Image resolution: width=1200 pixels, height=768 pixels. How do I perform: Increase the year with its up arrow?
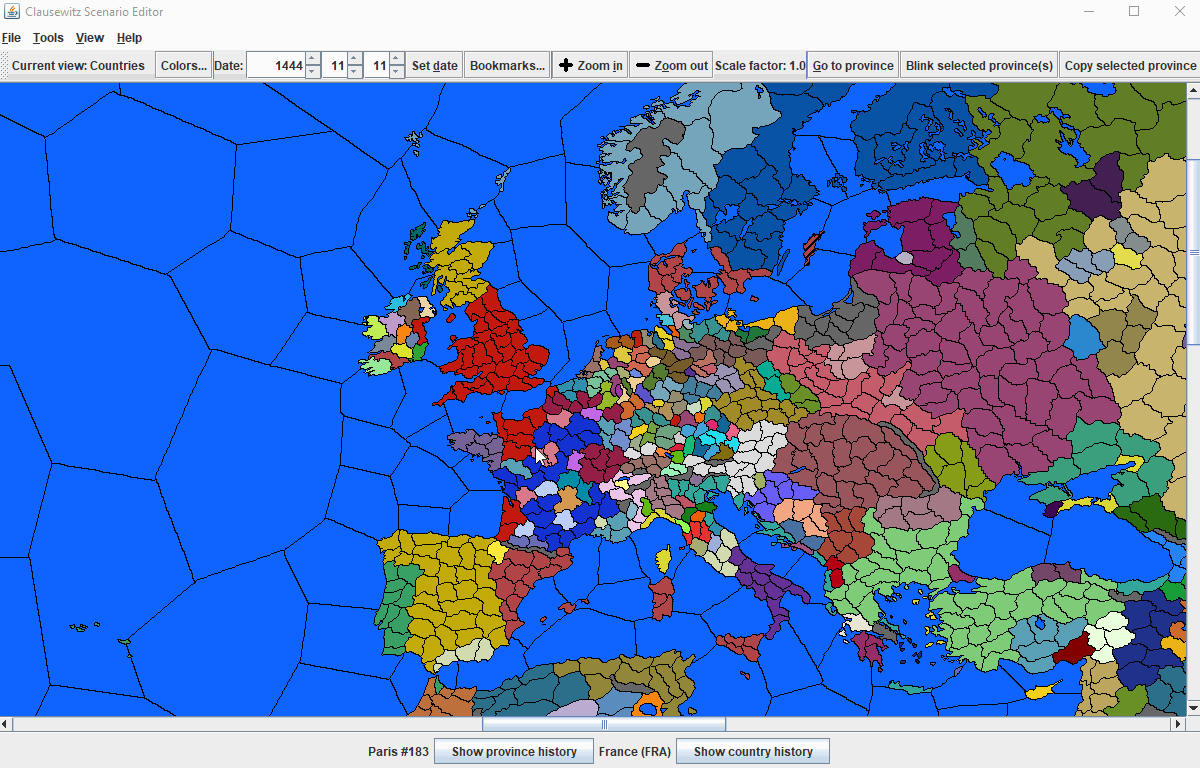click(x=313, y=59)
